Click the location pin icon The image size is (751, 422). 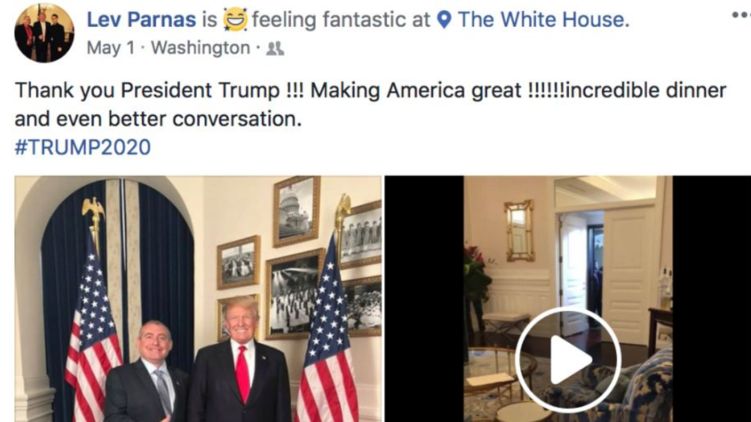(444, 20)
